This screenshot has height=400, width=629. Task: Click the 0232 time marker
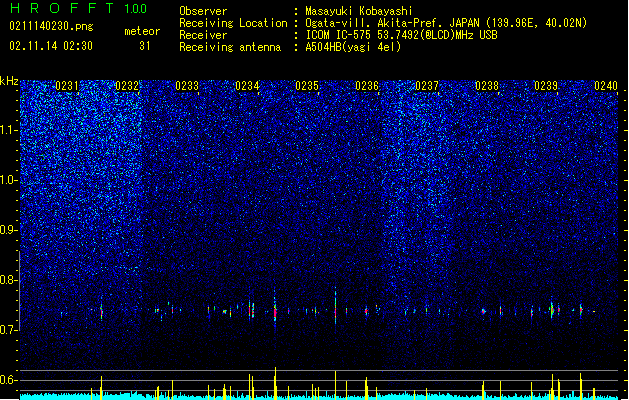(x=127, y=86)
